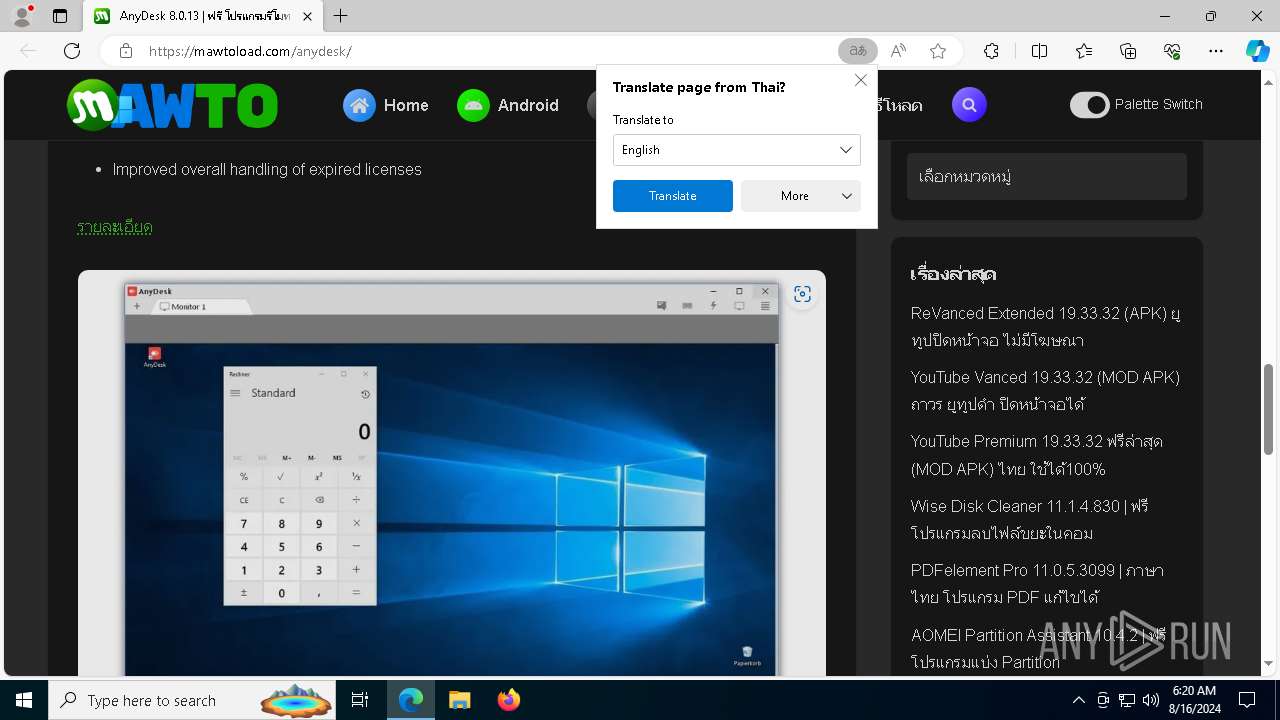1280x720 pixels.
Task: Open volume control in system tray
Action: pyautogui.click(x=1151, y=700)
